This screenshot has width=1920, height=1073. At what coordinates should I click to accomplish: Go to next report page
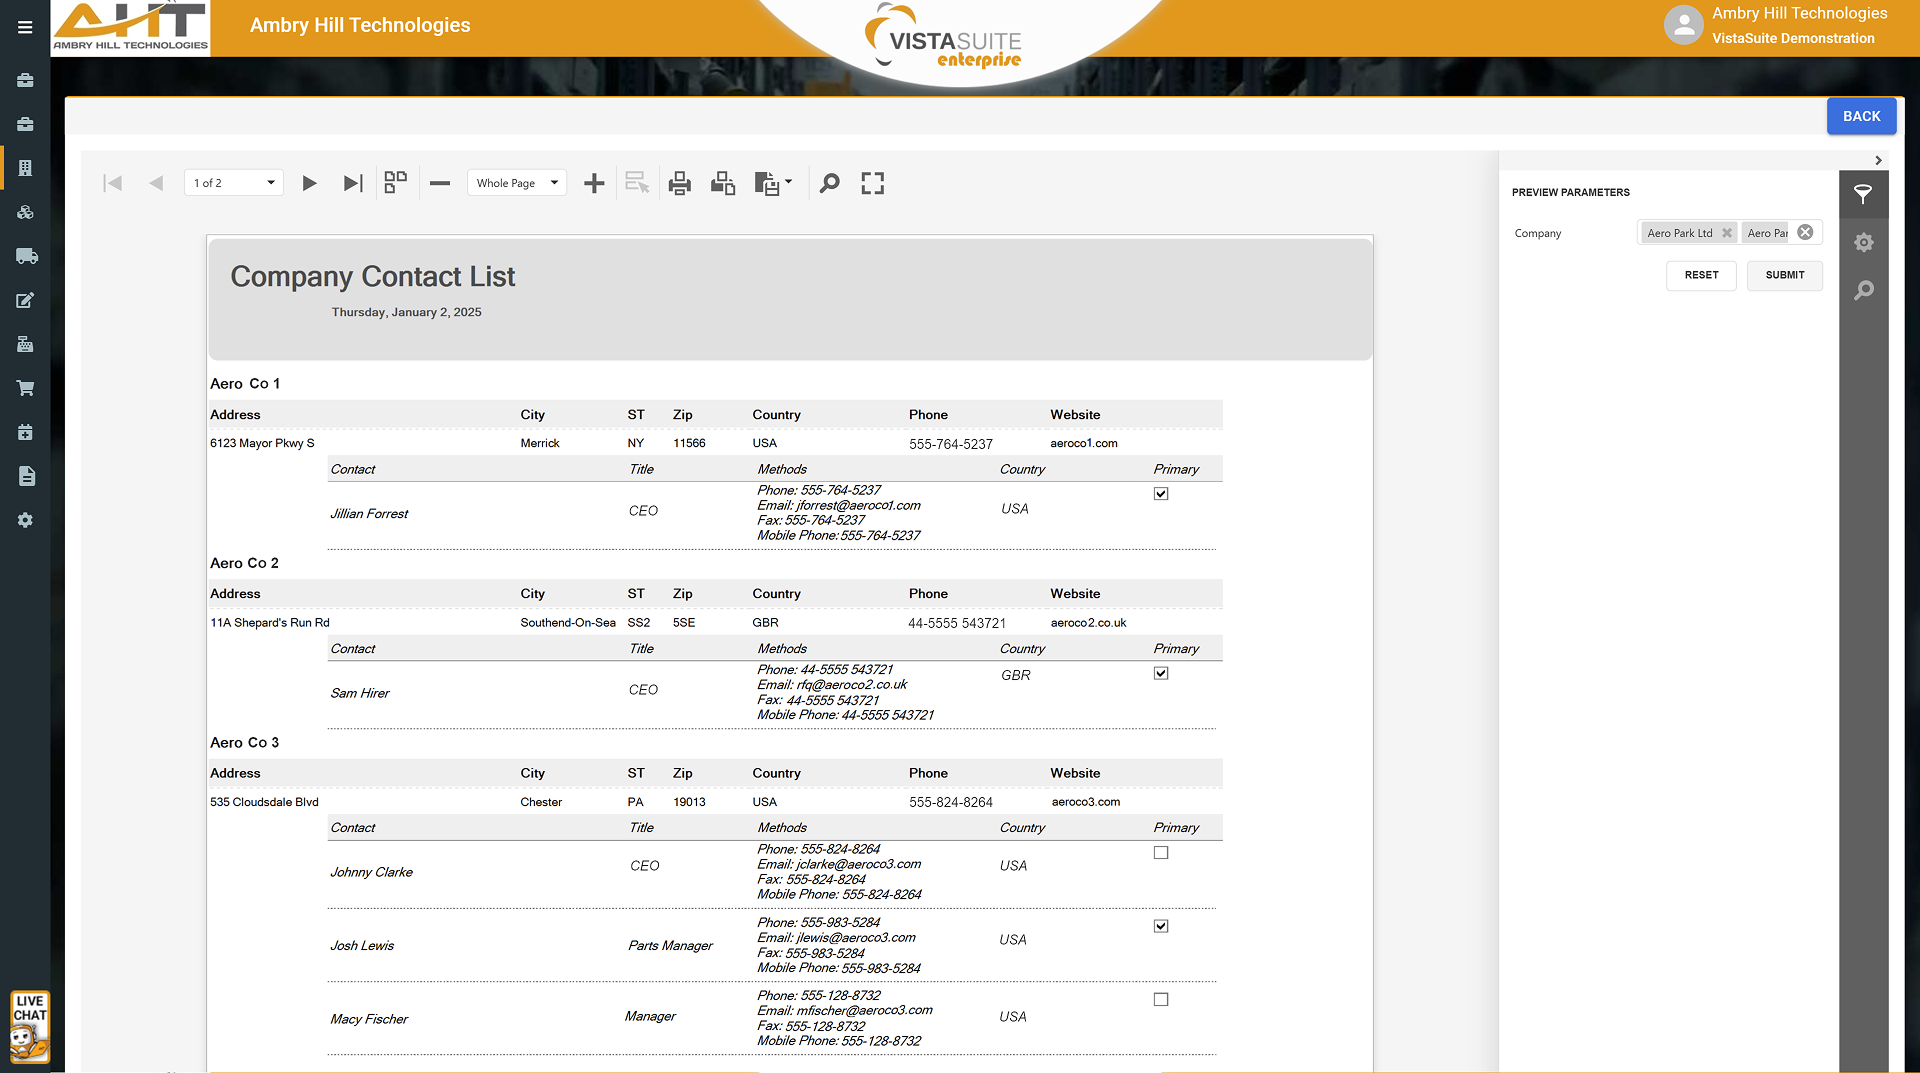309,183
